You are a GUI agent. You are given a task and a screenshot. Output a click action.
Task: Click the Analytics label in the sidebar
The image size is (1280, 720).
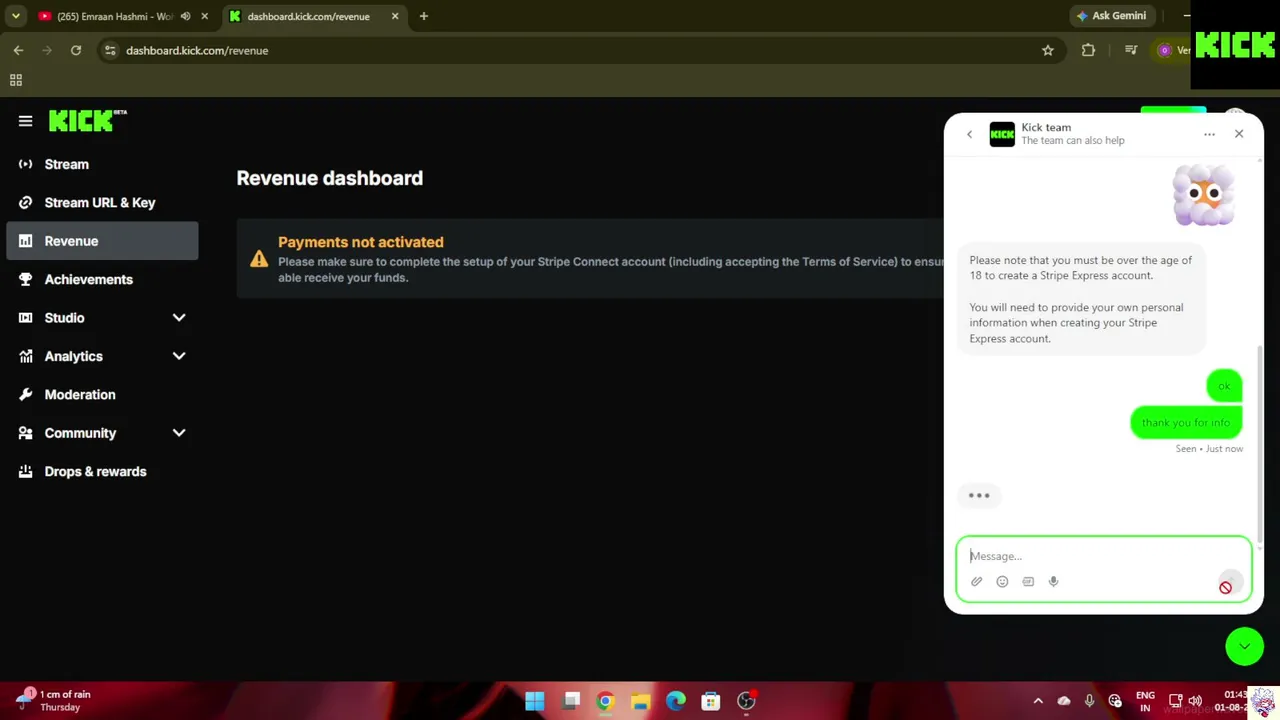(x=73, y=356)
